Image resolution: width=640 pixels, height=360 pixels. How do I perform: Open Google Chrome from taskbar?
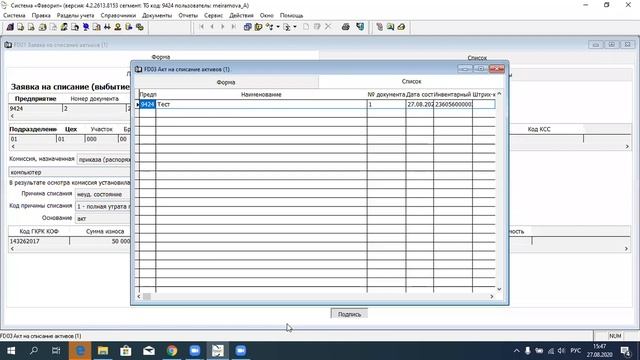pyautogui.click(x=172, y=351)
